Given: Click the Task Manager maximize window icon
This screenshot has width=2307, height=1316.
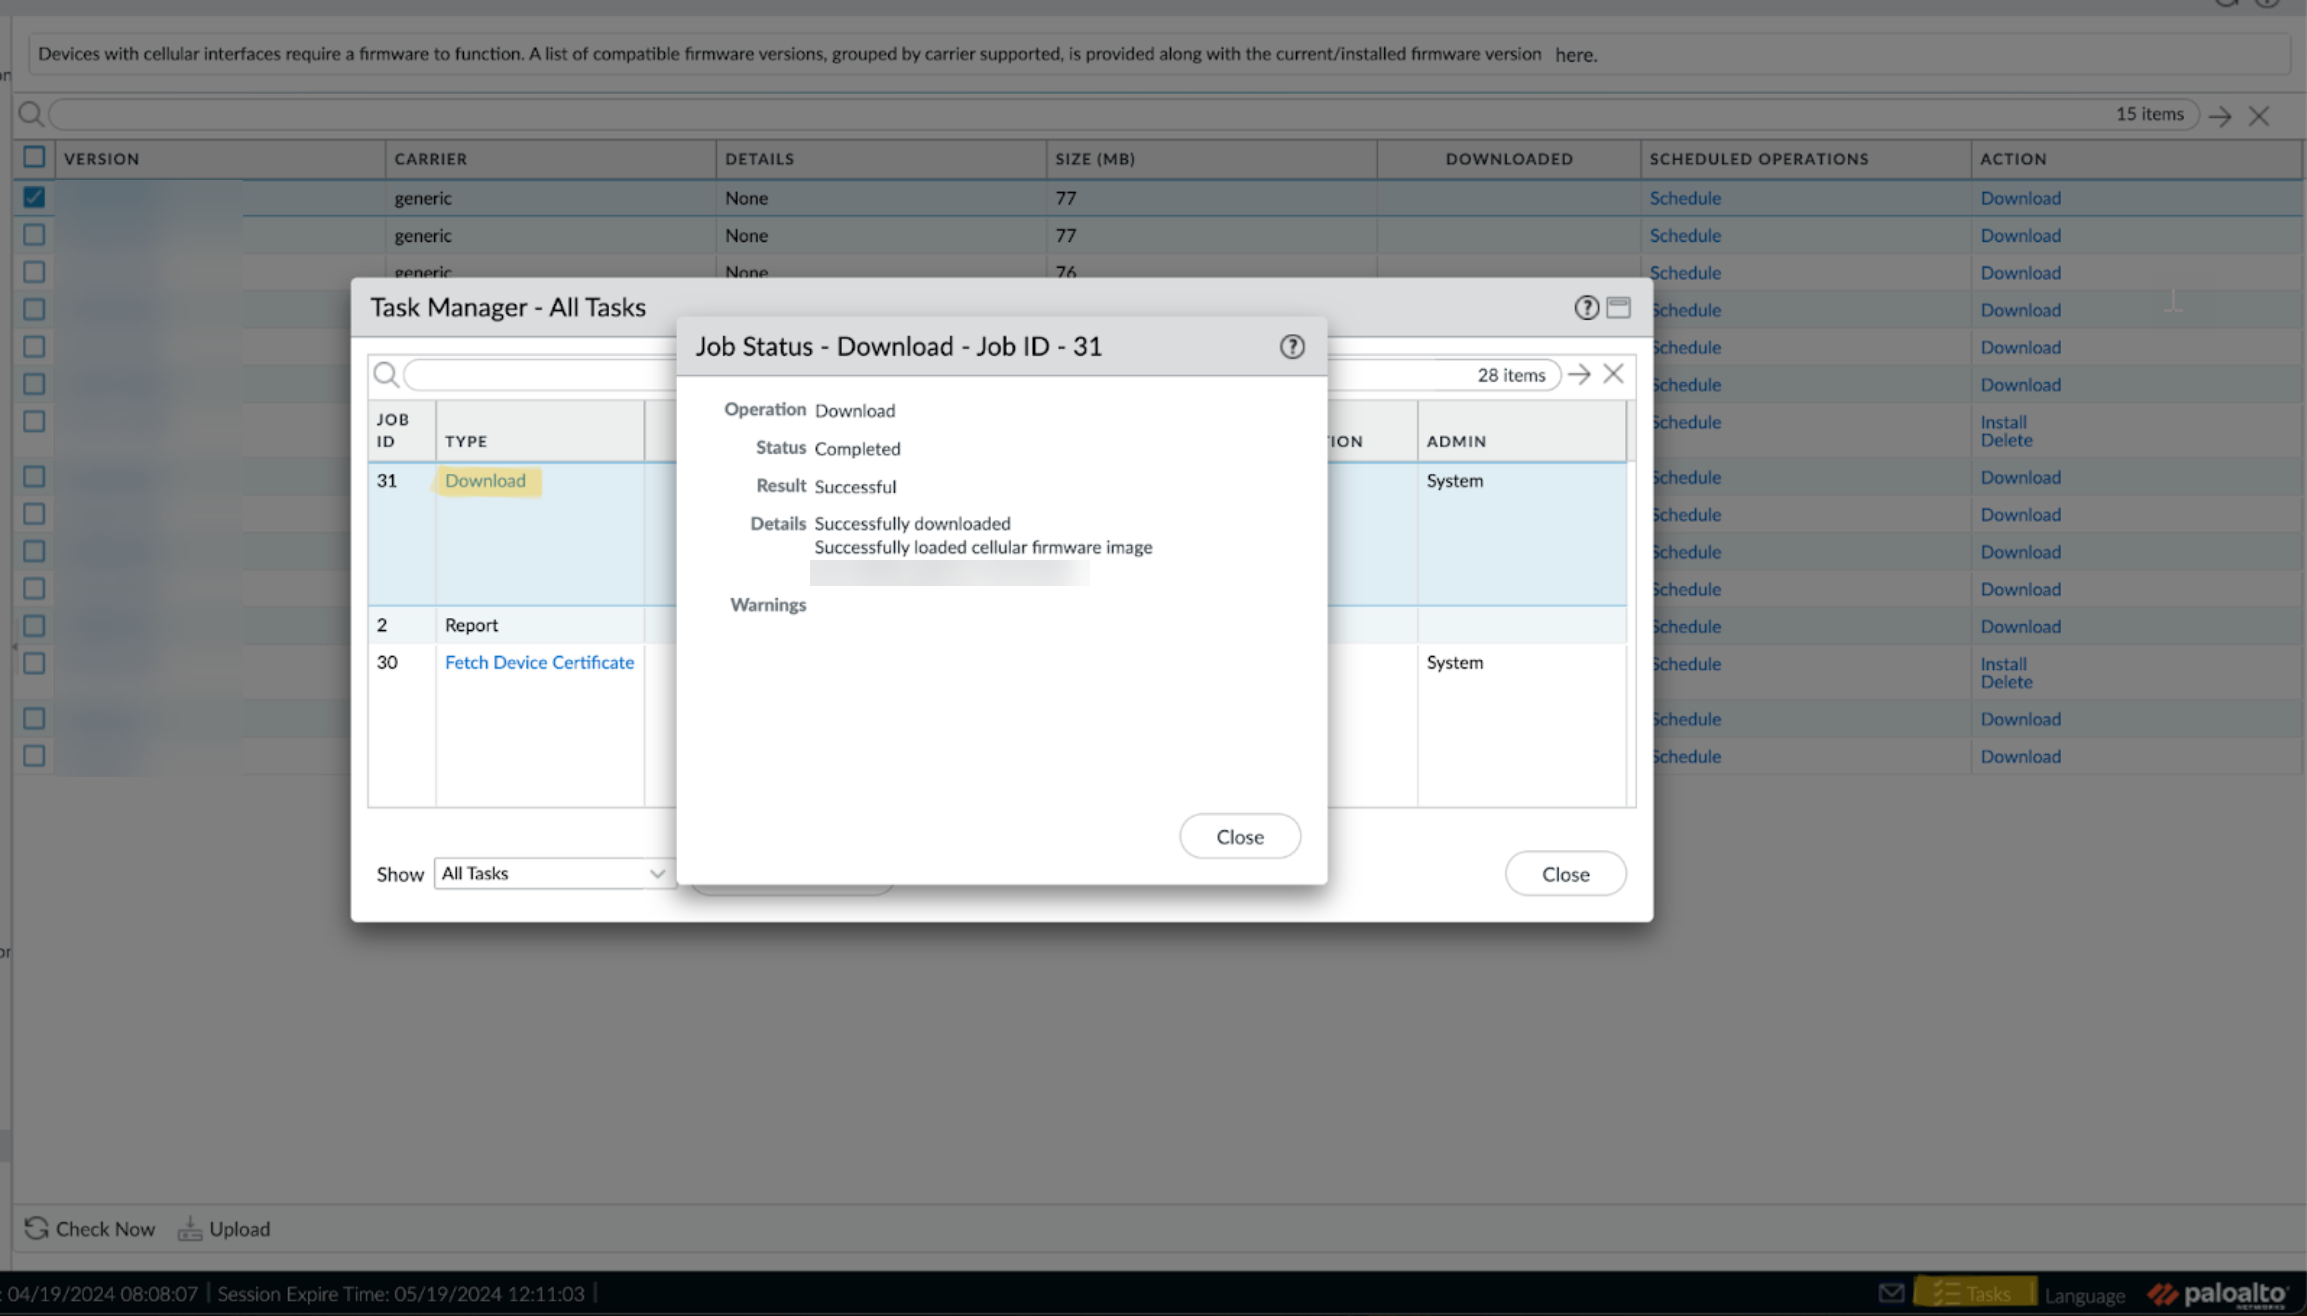Looking at the screenshot, I should pyautogui.click(x=1619, y=308).
